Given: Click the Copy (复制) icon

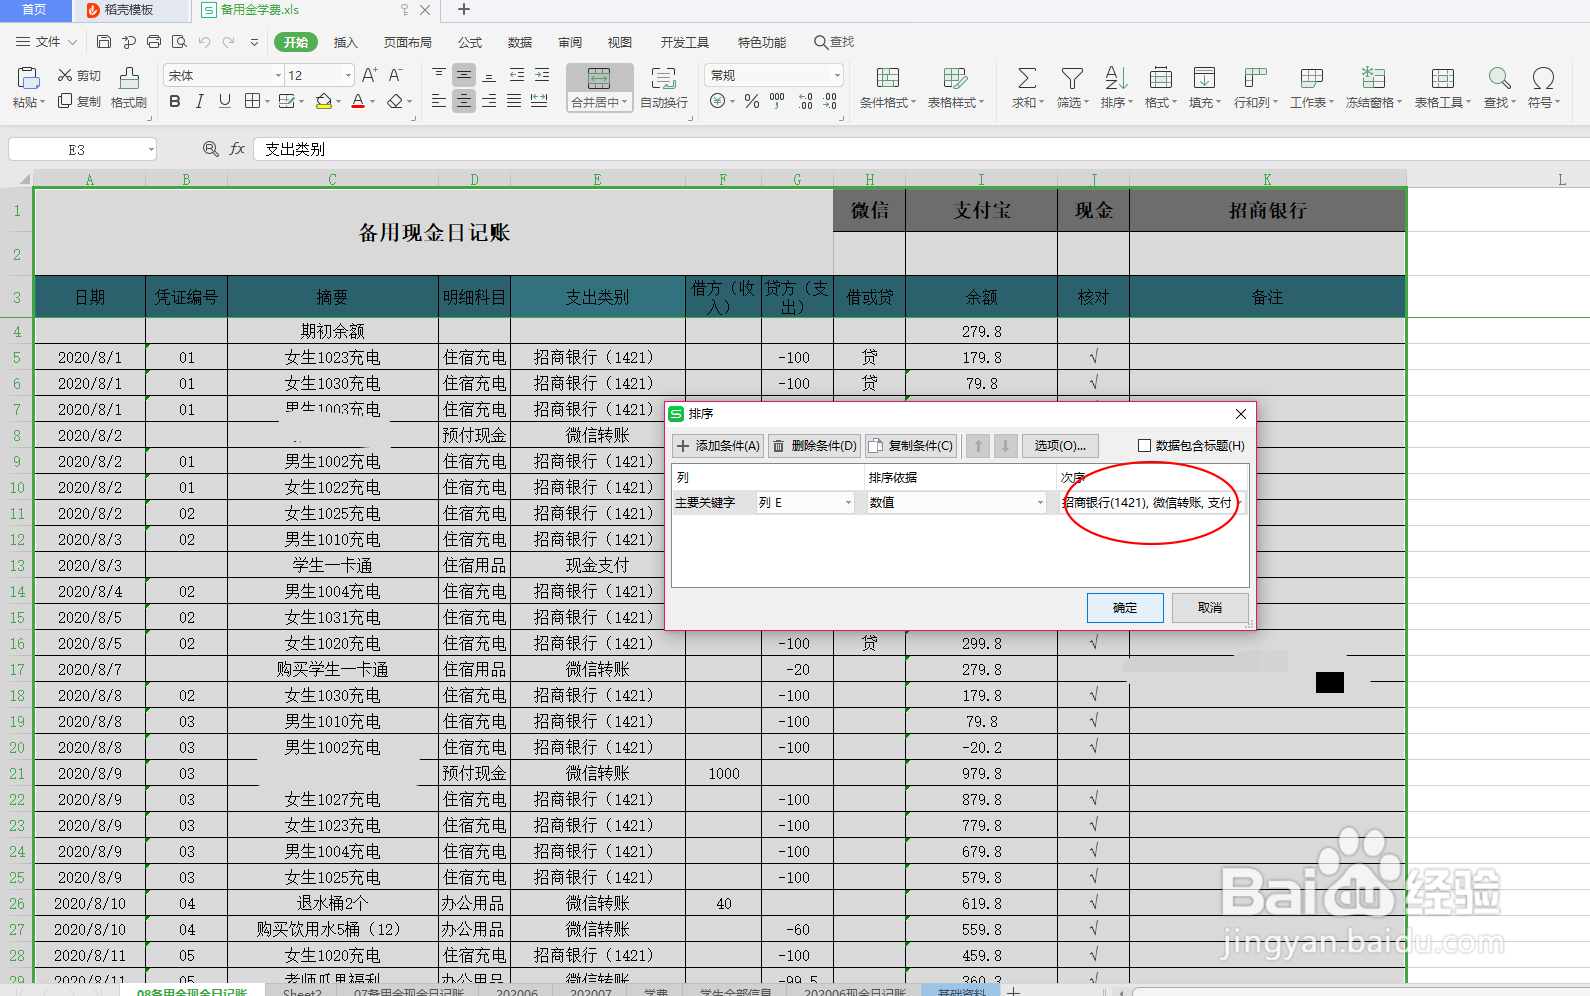Looking at the screenshot, I should [65, 101].
